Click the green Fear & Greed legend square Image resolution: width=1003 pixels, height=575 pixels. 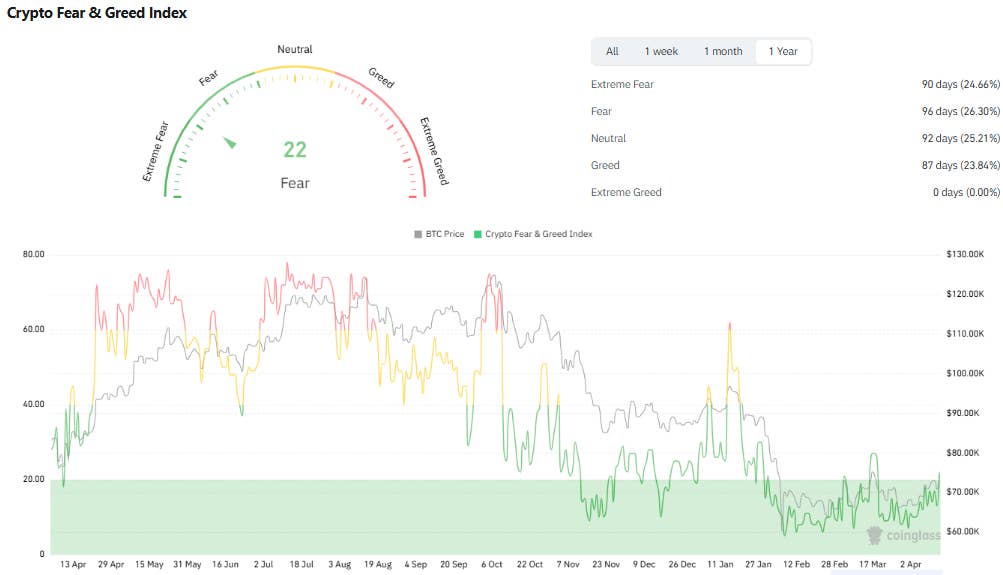[x=478, y=234]
